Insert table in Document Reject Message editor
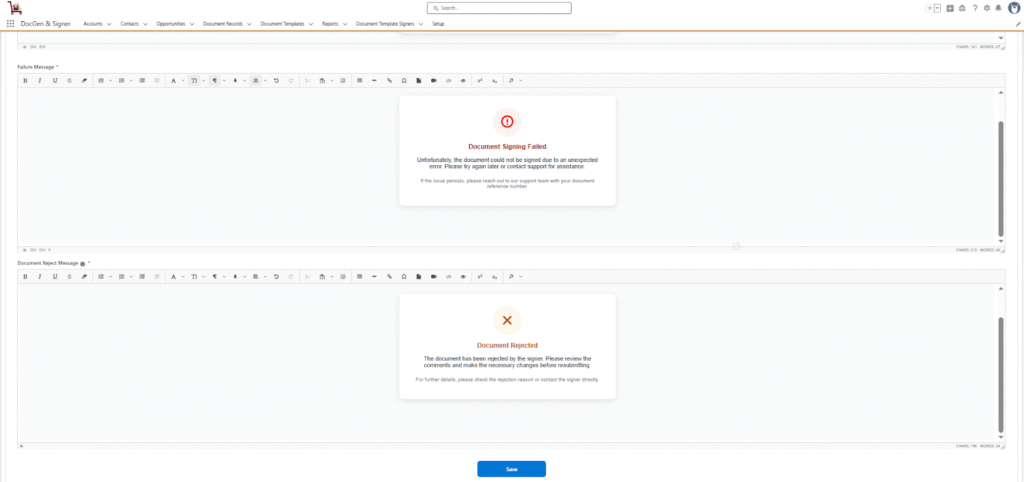 [x=359, y=276]
